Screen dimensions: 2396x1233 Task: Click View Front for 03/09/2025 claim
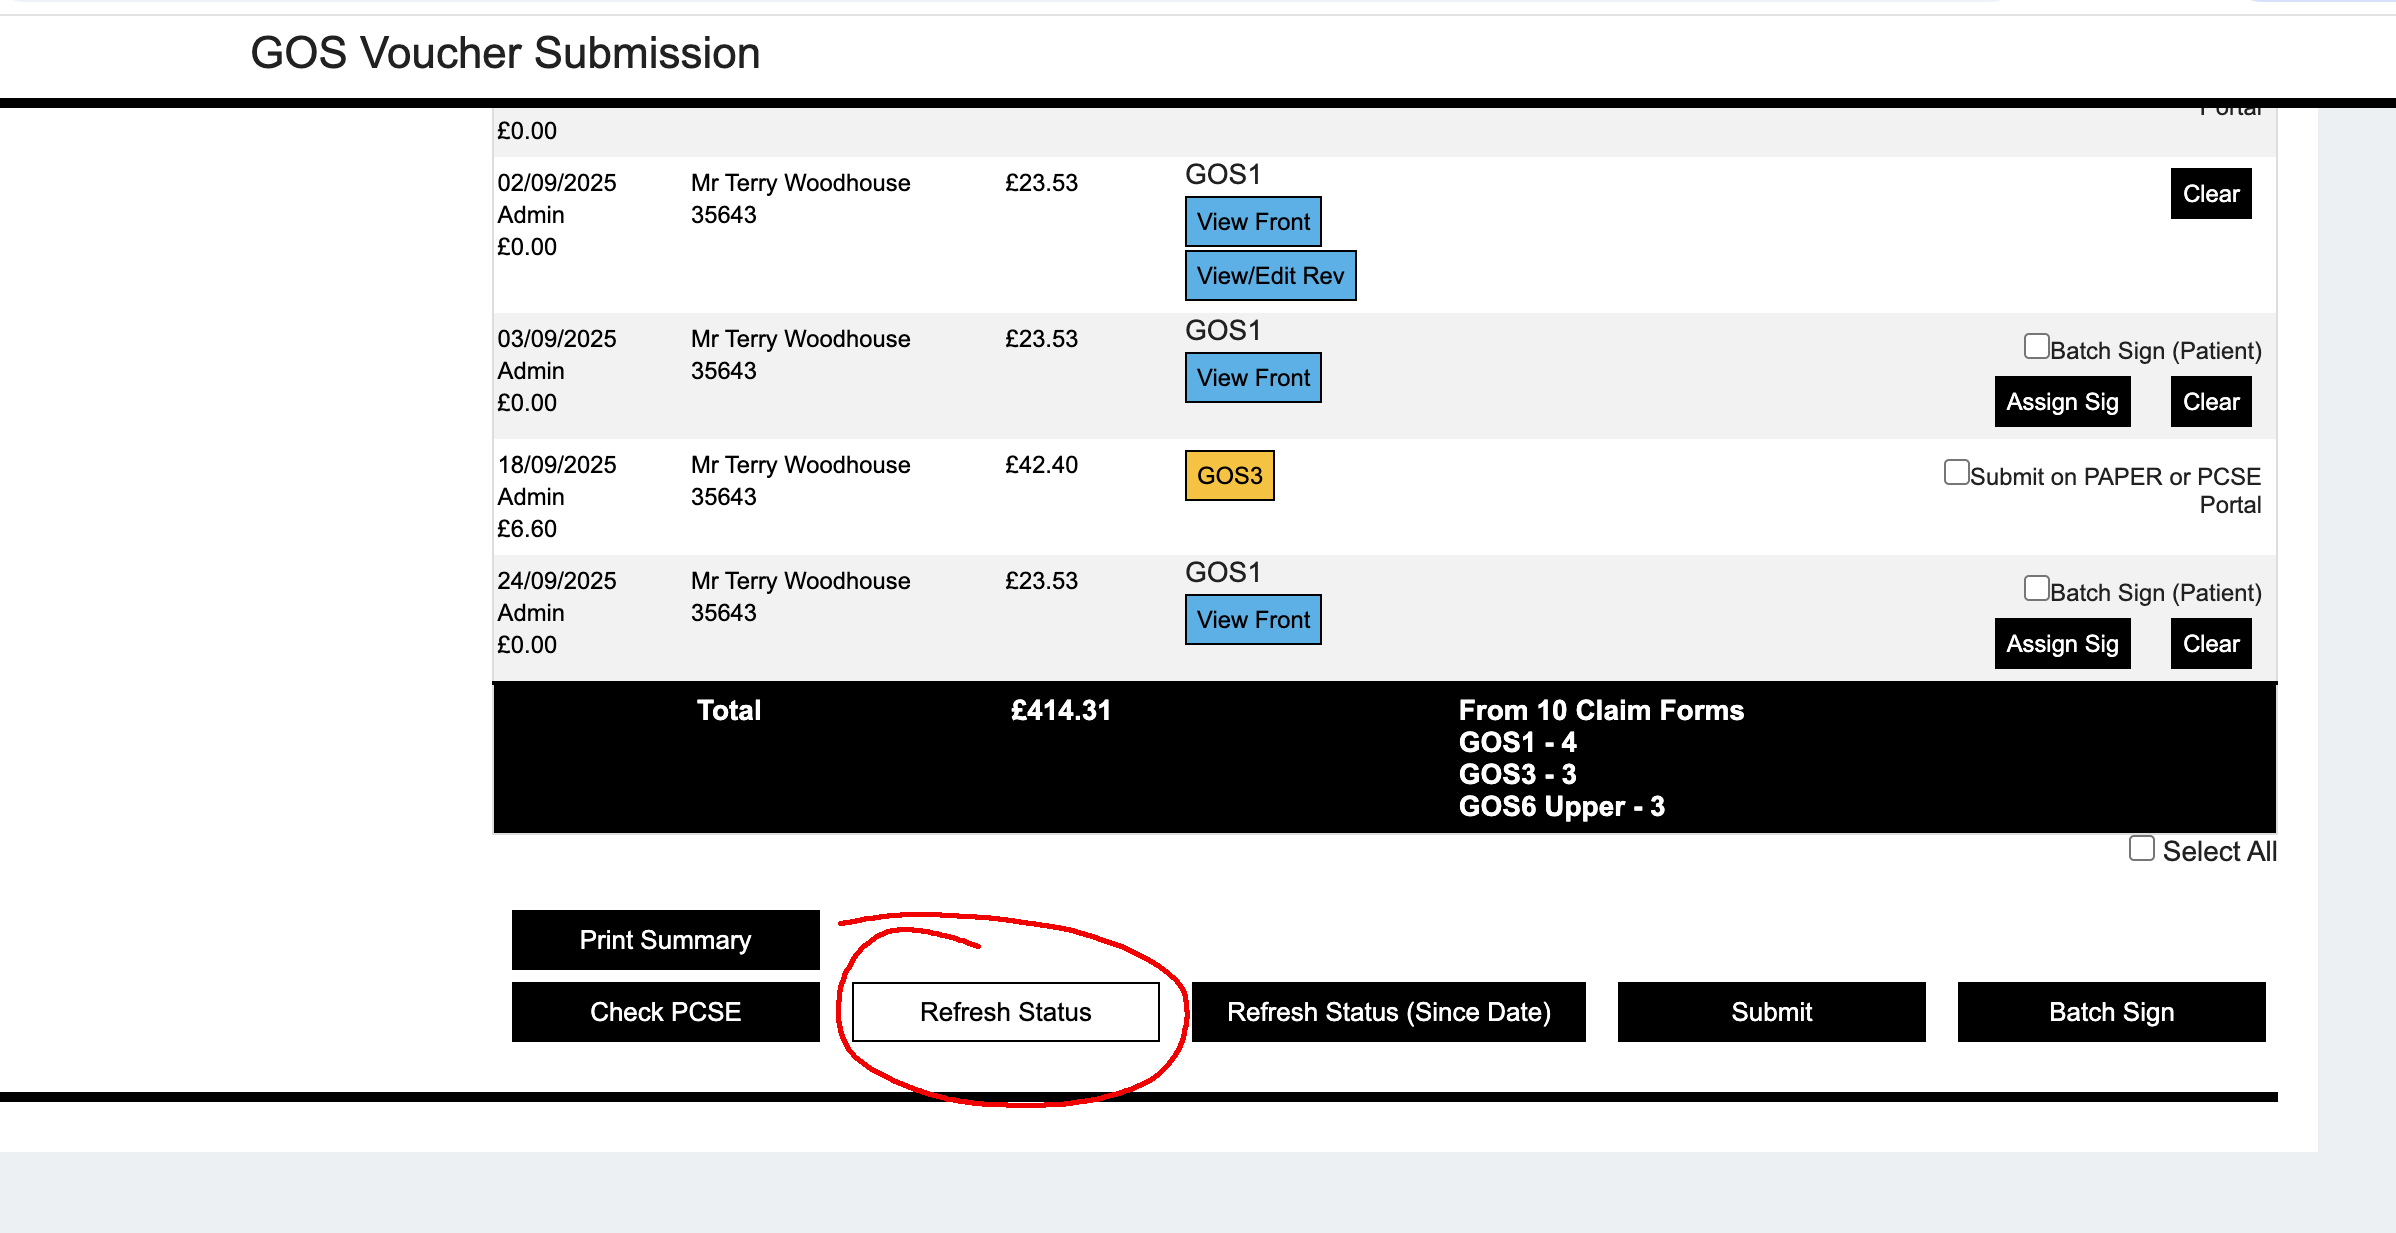pyautogui.click(x=1253, y=378)
